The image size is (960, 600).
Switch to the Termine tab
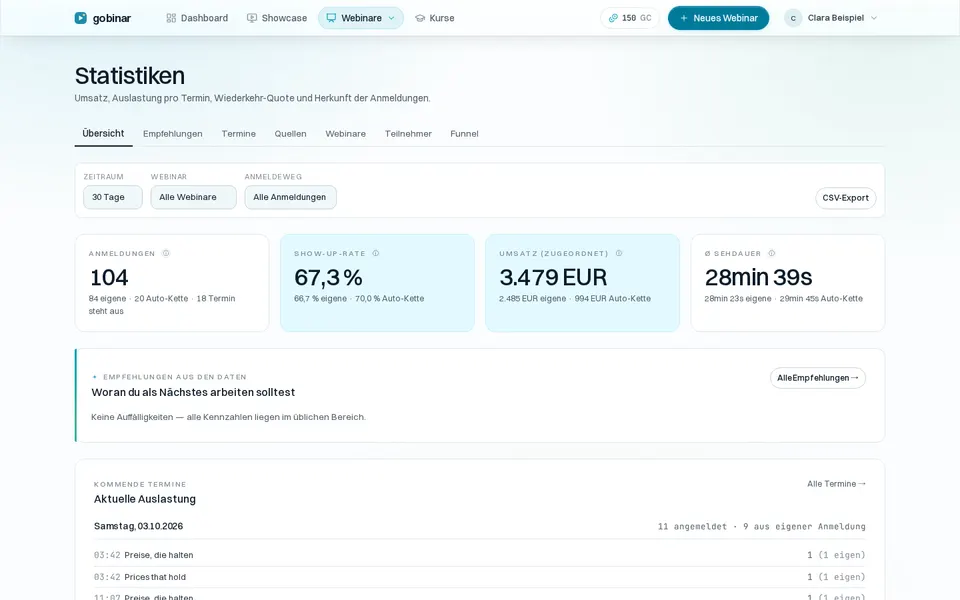point(239,133)
